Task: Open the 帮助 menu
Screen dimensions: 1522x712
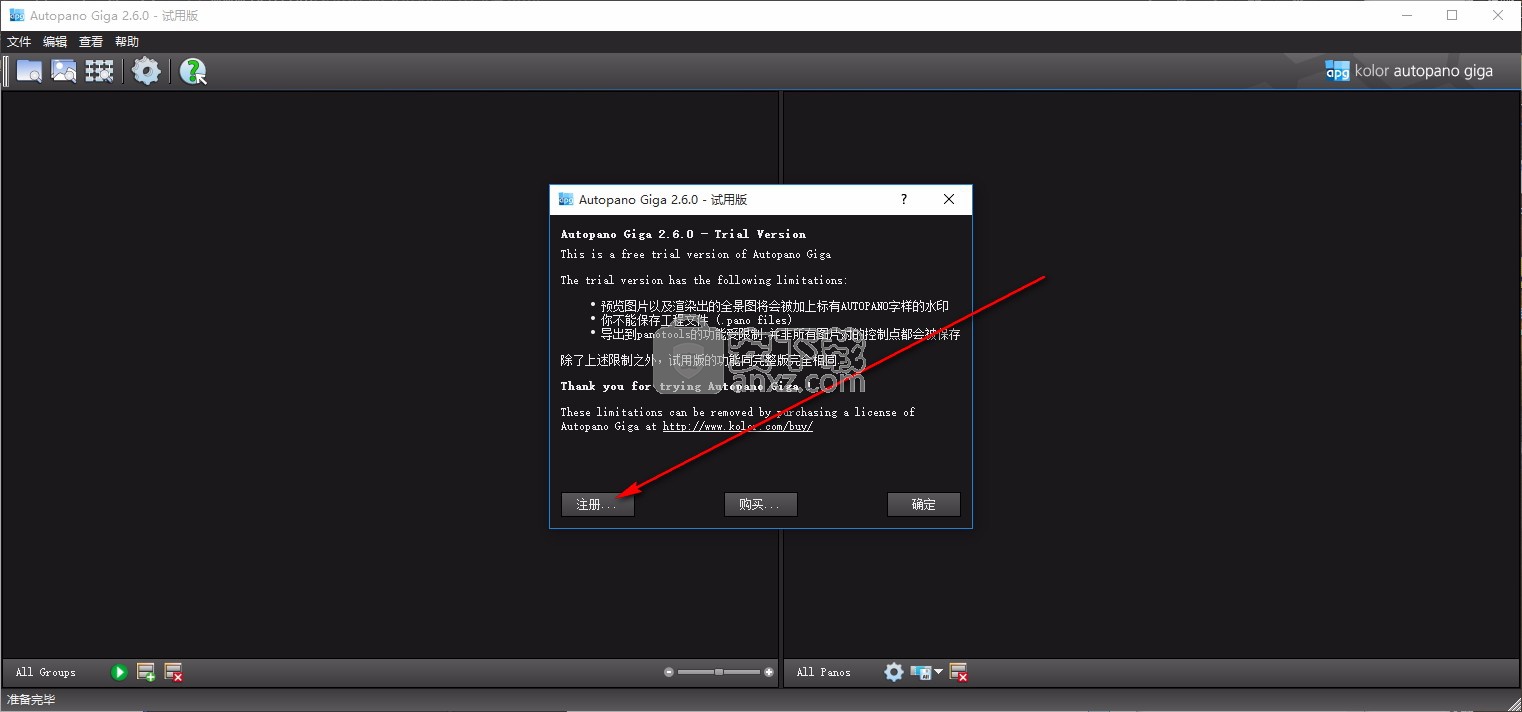Action: (x=127, y=42)
